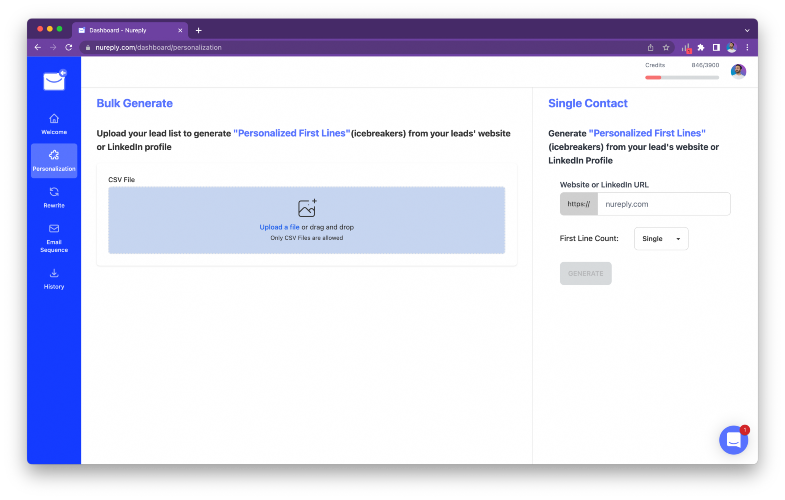Click the Nureply envelope logo
The height and width of the screenshot is (500, 785).
(55, 80)
